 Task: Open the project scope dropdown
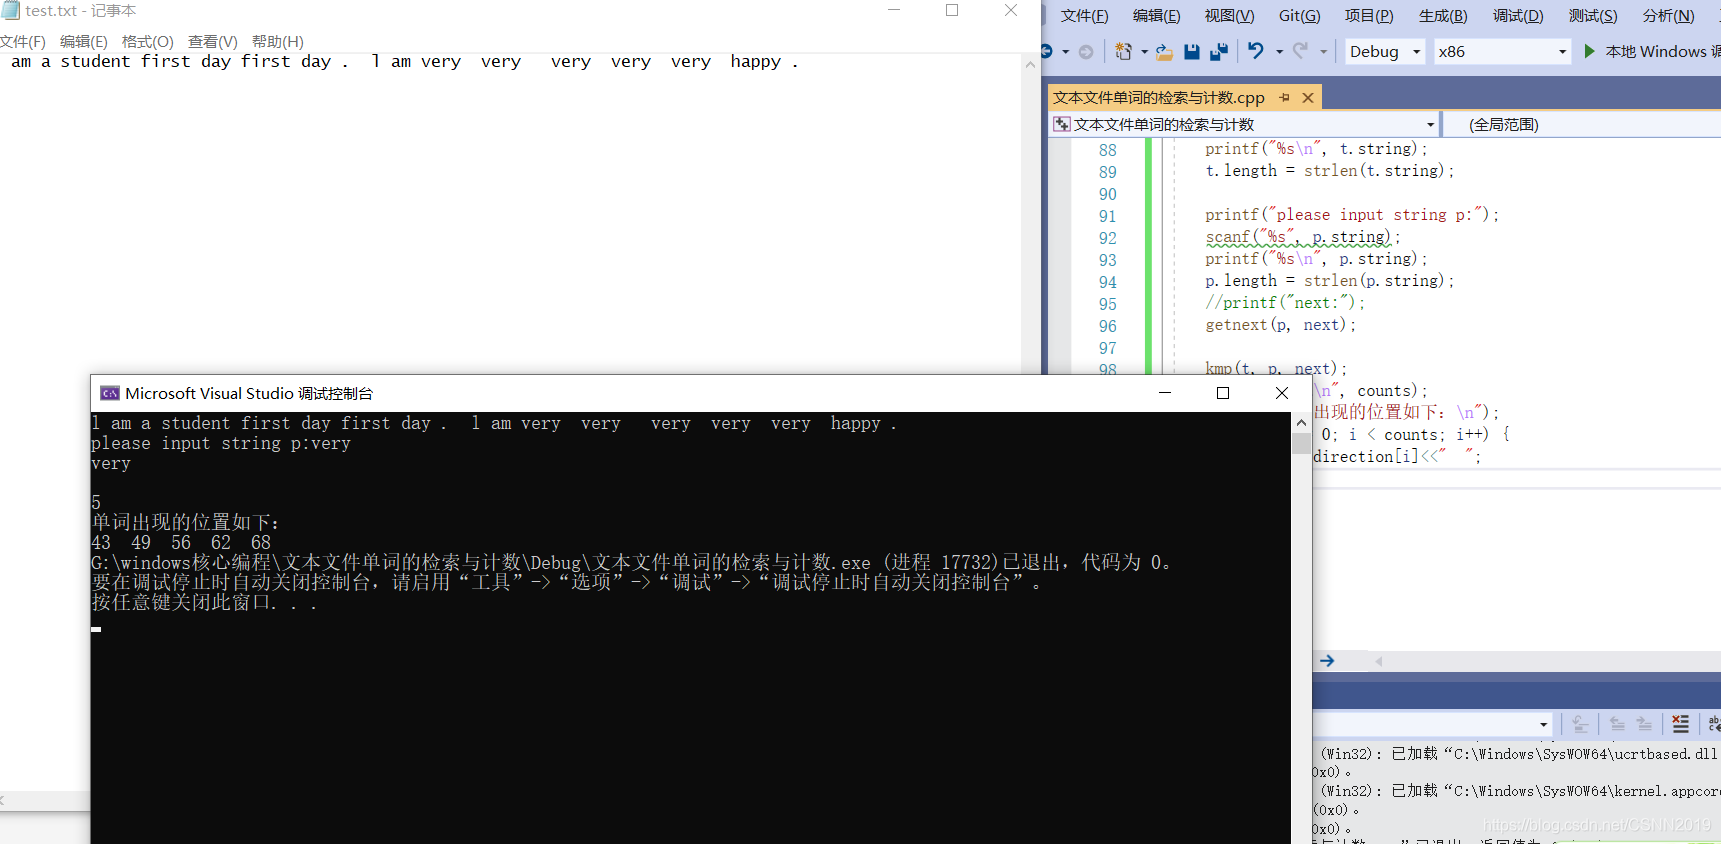tap(1245, 124)
